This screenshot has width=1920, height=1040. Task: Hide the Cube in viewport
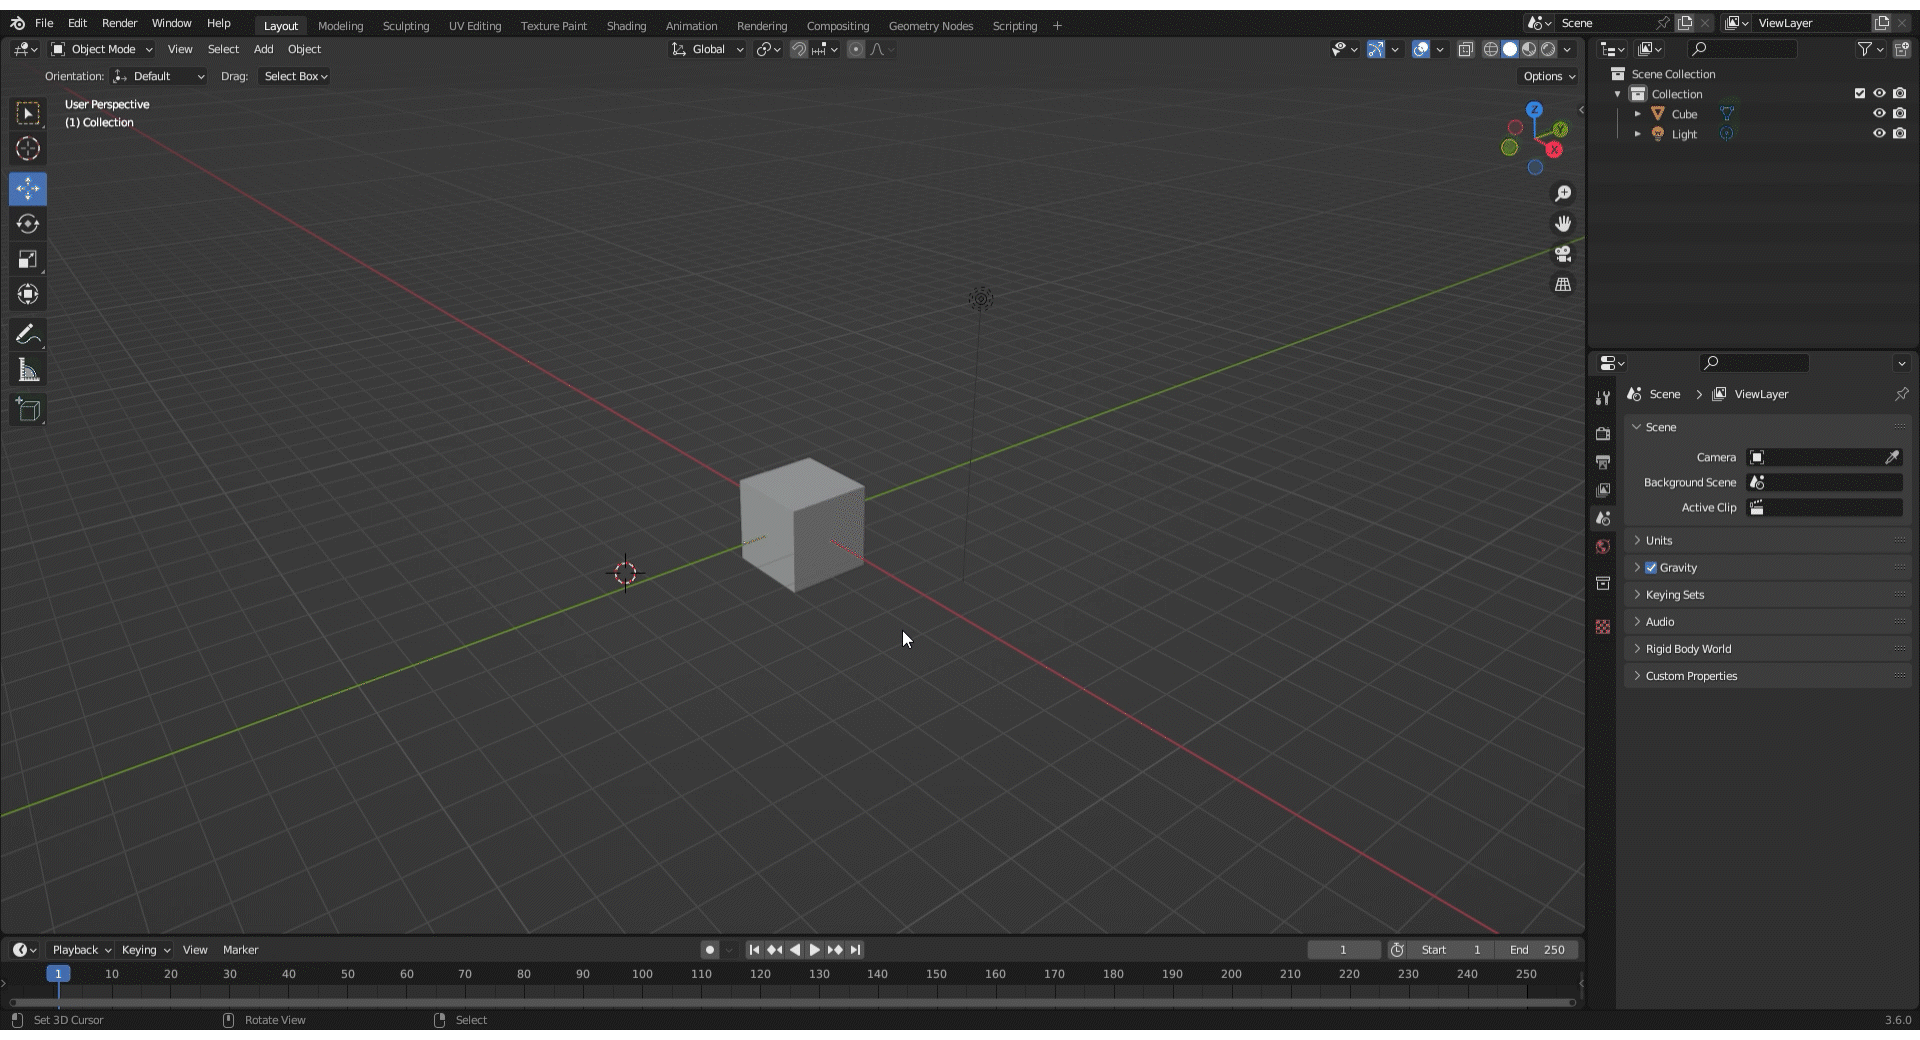pos(1879,114)
